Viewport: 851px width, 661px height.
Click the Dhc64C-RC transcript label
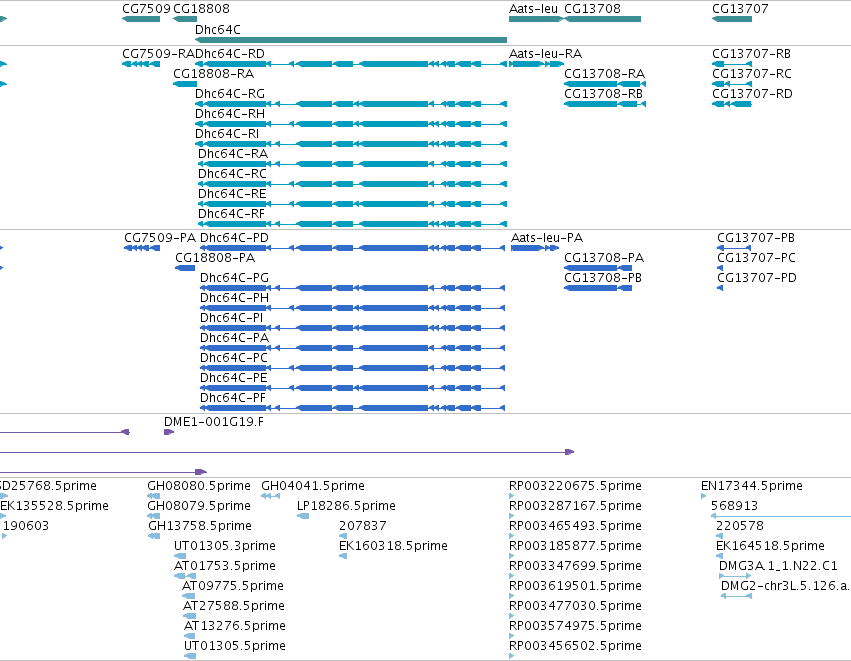click(x=232, y=174)
